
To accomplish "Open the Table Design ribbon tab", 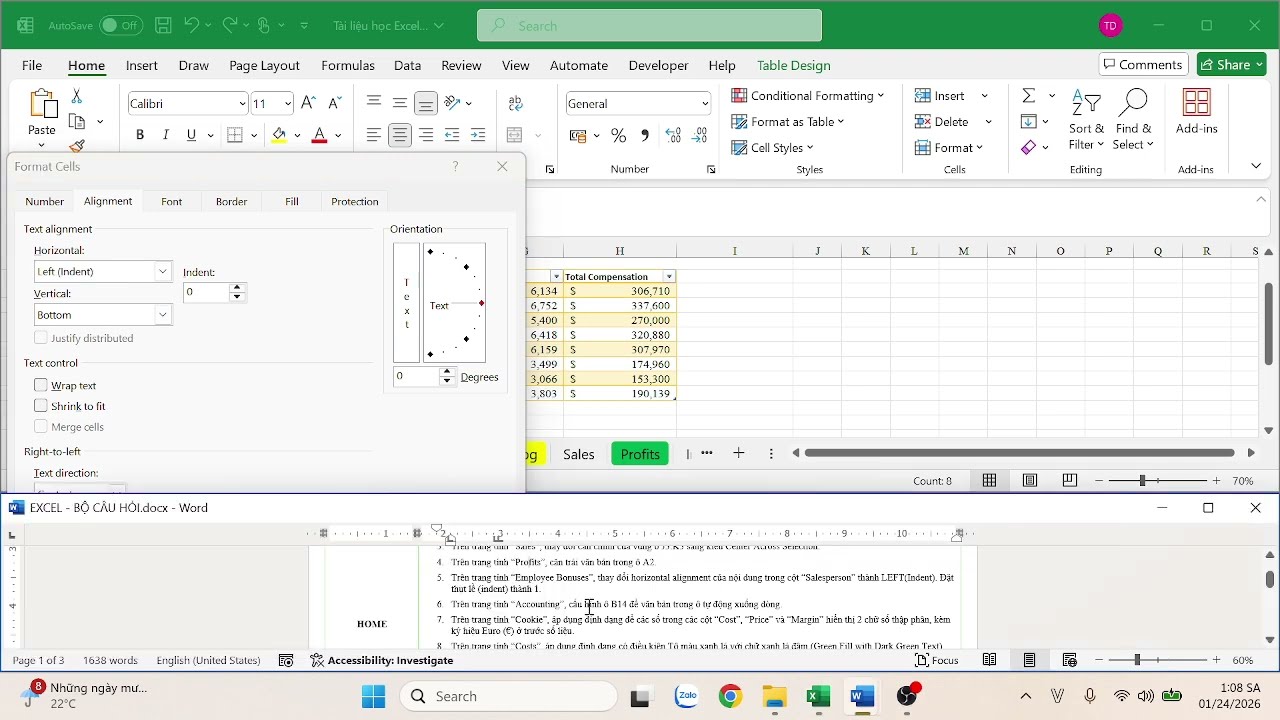I will pyautogui.click(x=794, y=65).
